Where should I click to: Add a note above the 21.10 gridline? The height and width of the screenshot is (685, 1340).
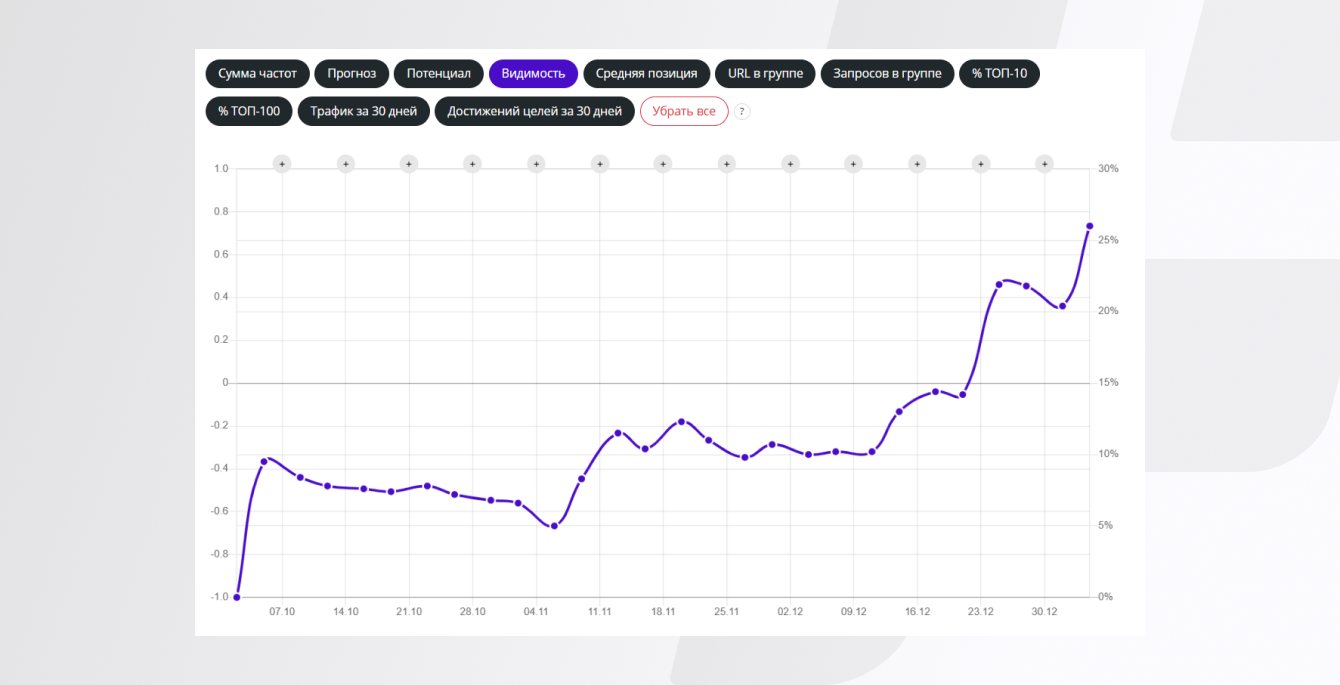(x=408, y=164)
